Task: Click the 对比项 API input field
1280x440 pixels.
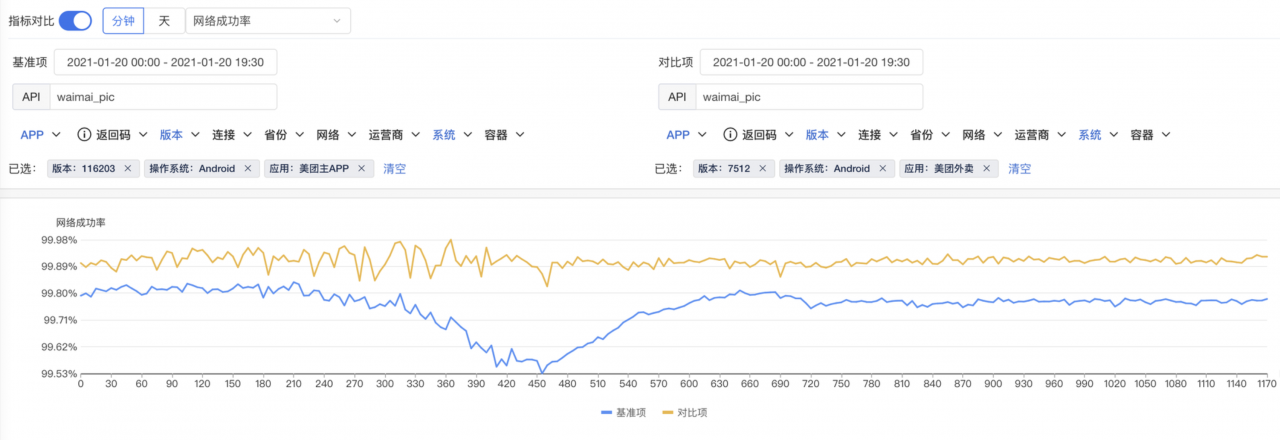Action: click(808, 97)
